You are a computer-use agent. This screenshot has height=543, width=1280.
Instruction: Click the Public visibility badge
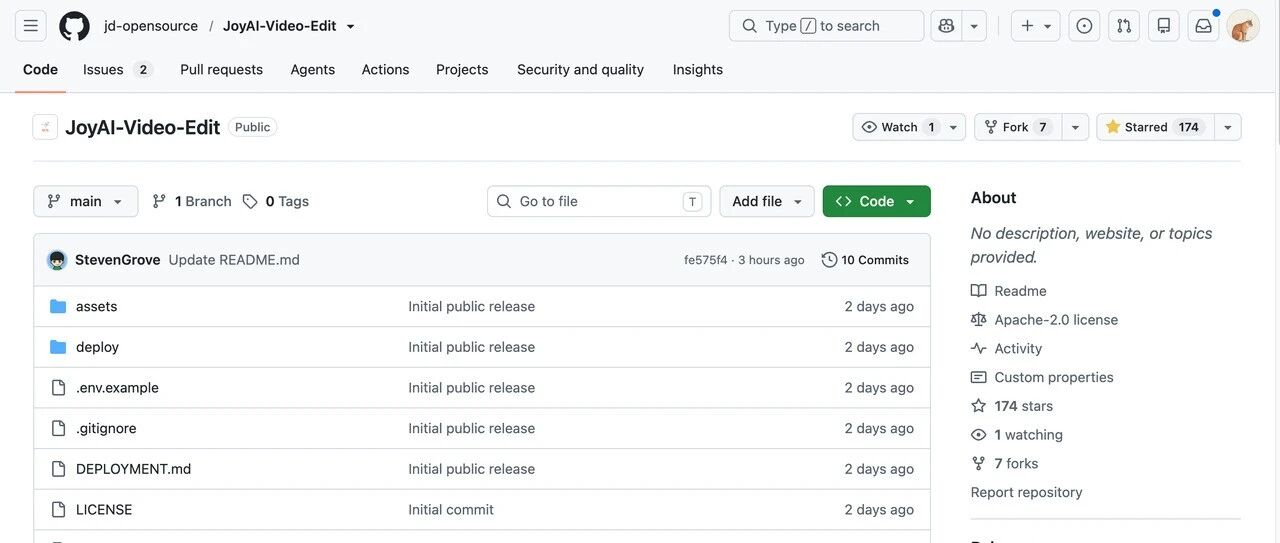[253, 127]
